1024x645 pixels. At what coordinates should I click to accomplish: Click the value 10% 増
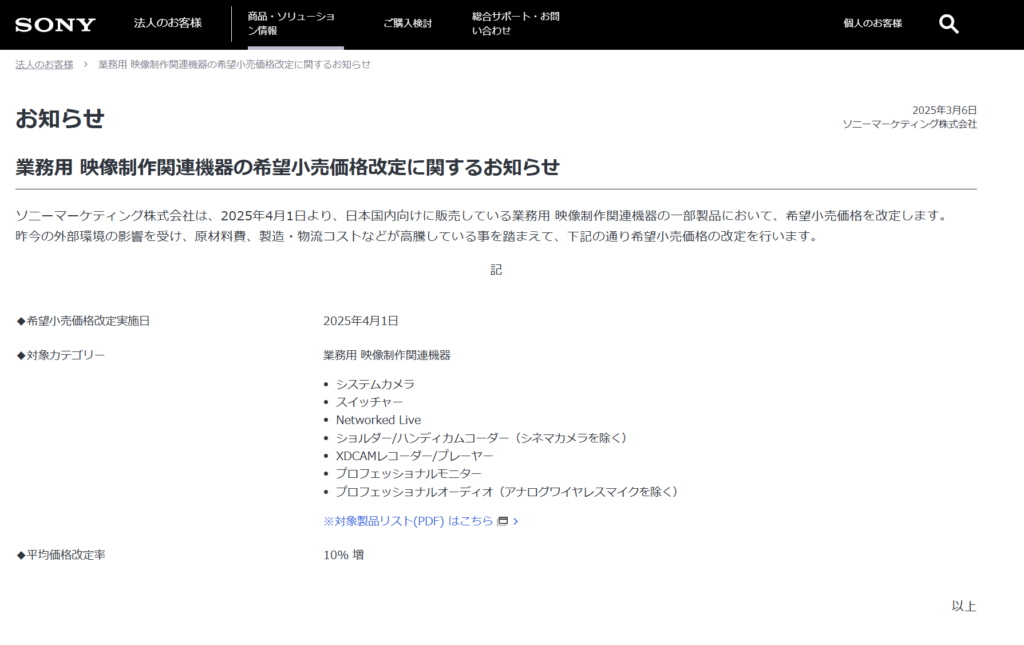tap(344, 555)
